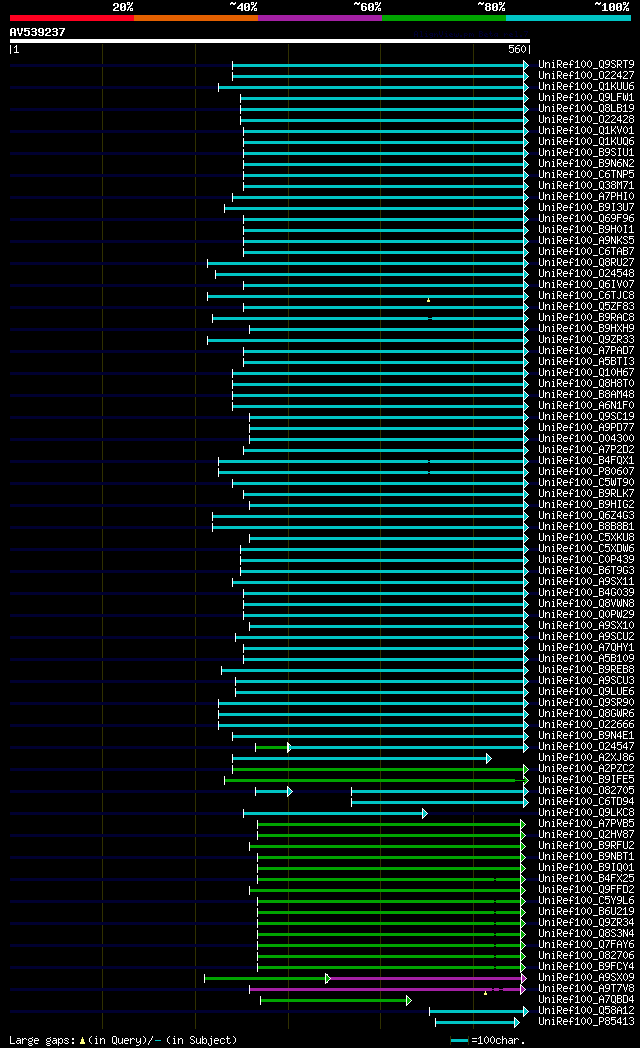Open the UniRef100_Q9SRT9 hit
This screenshot has height=1048, width=640.
[586, 65]
